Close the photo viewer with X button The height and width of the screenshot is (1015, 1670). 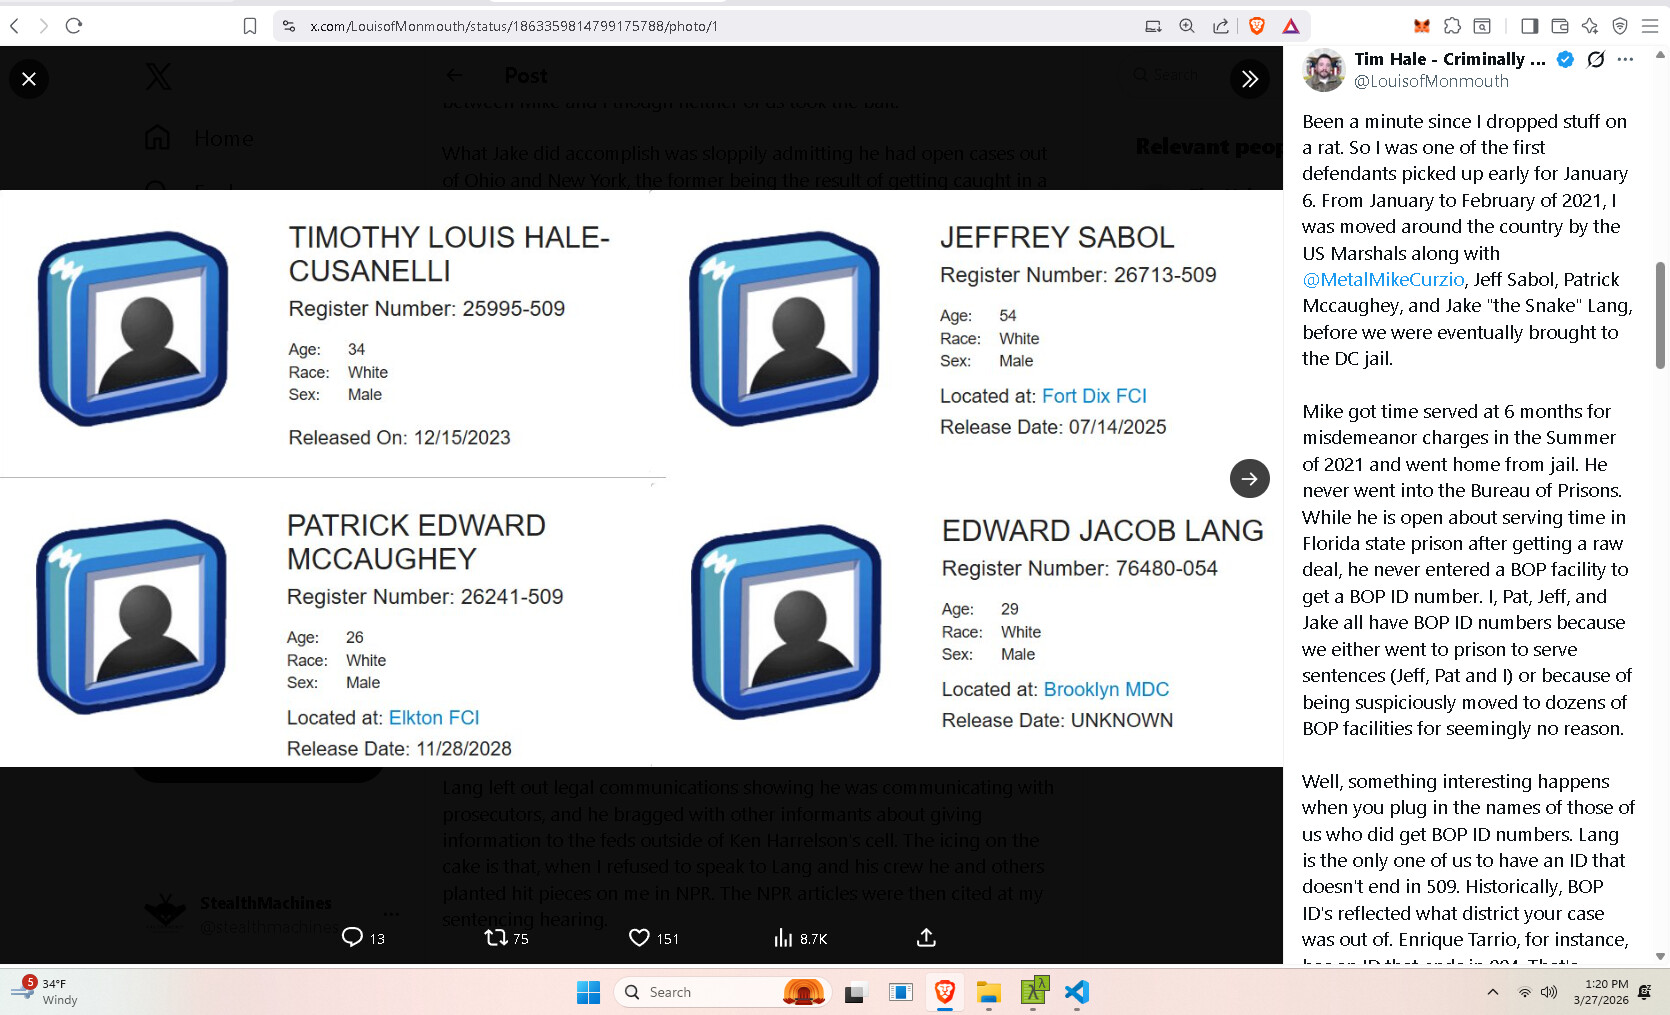pos(29,79)
